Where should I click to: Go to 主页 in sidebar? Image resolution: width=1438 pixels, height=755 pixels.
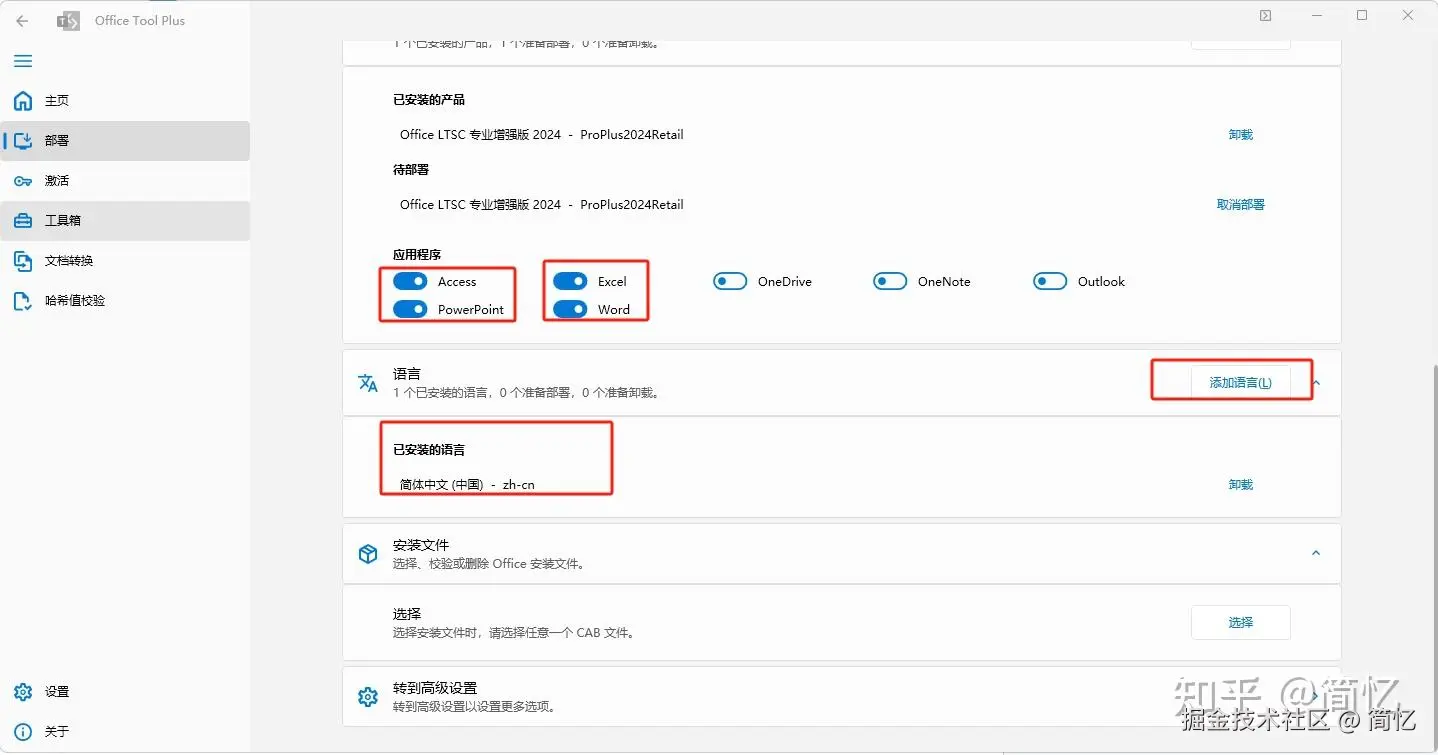click(x=125, y=101)
